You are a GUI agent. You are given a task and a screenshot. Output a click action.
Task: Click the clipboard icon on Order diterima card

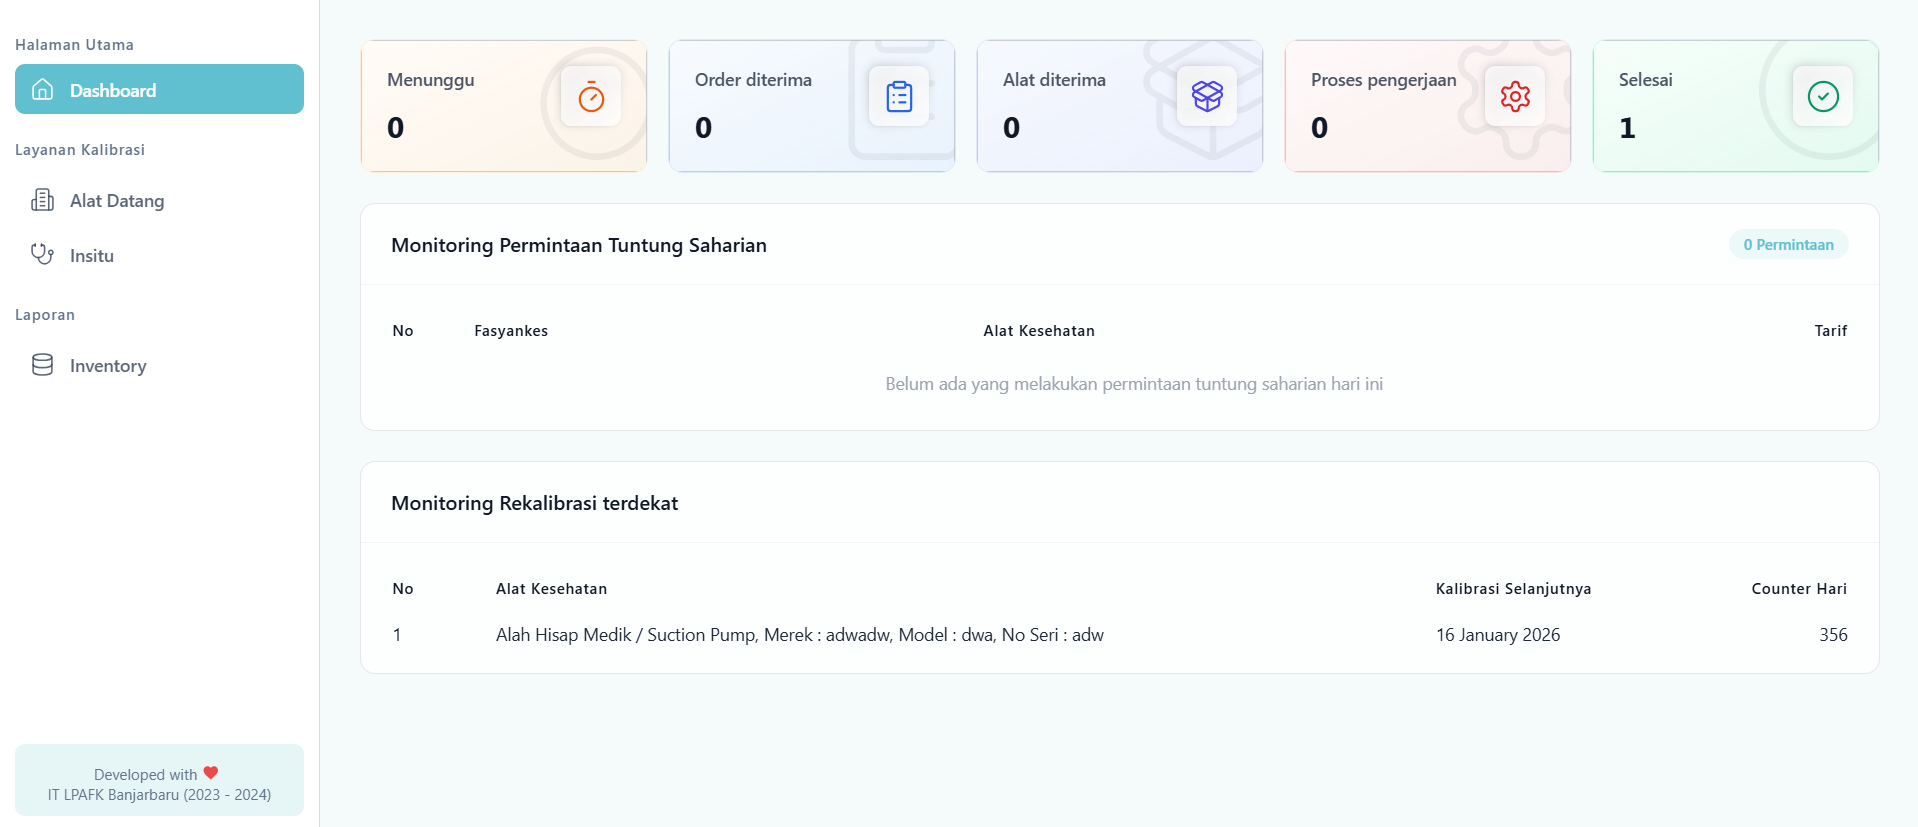[899, 96]
